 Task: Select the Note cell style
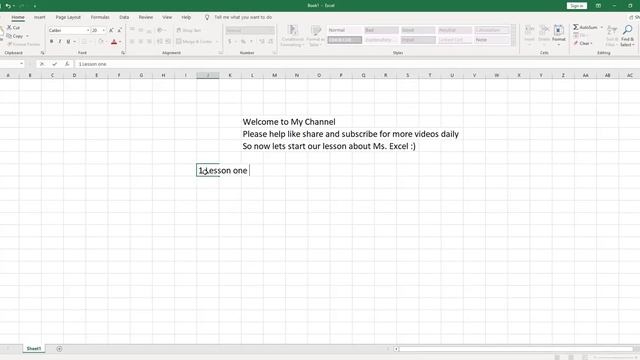[x=491, y=40]
